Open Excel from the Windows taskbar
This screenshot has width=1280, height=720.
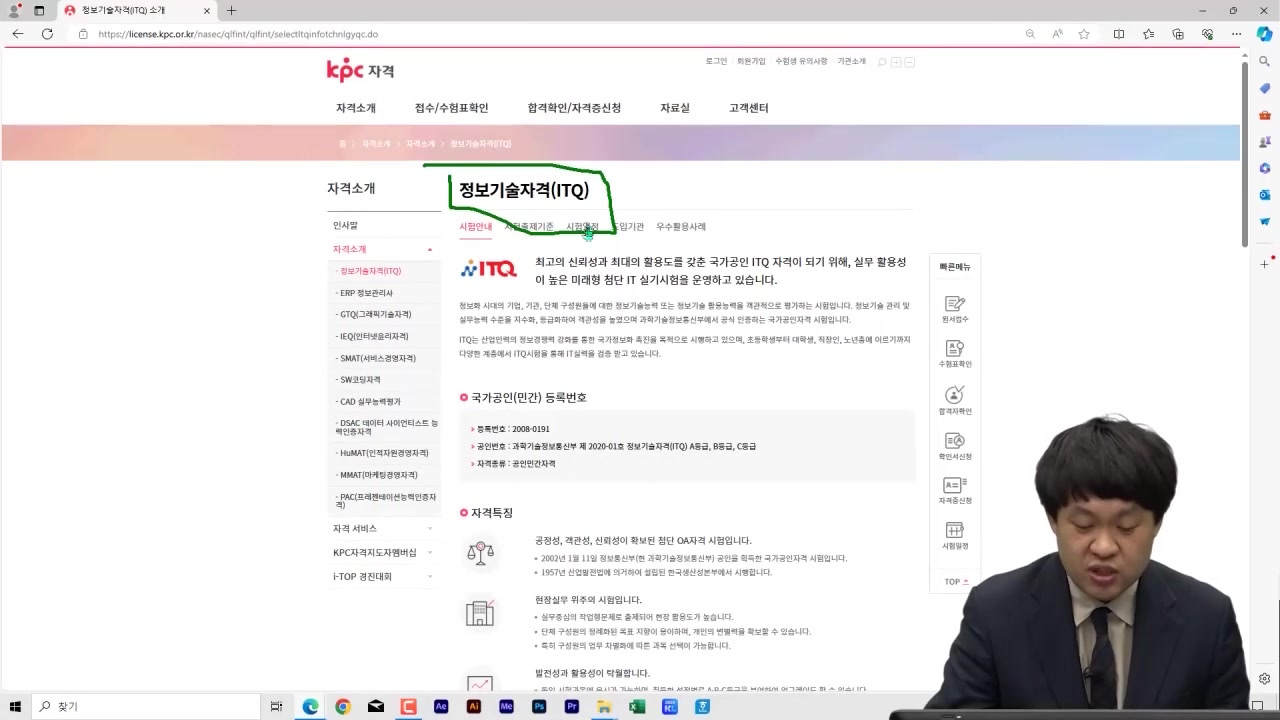637,707
